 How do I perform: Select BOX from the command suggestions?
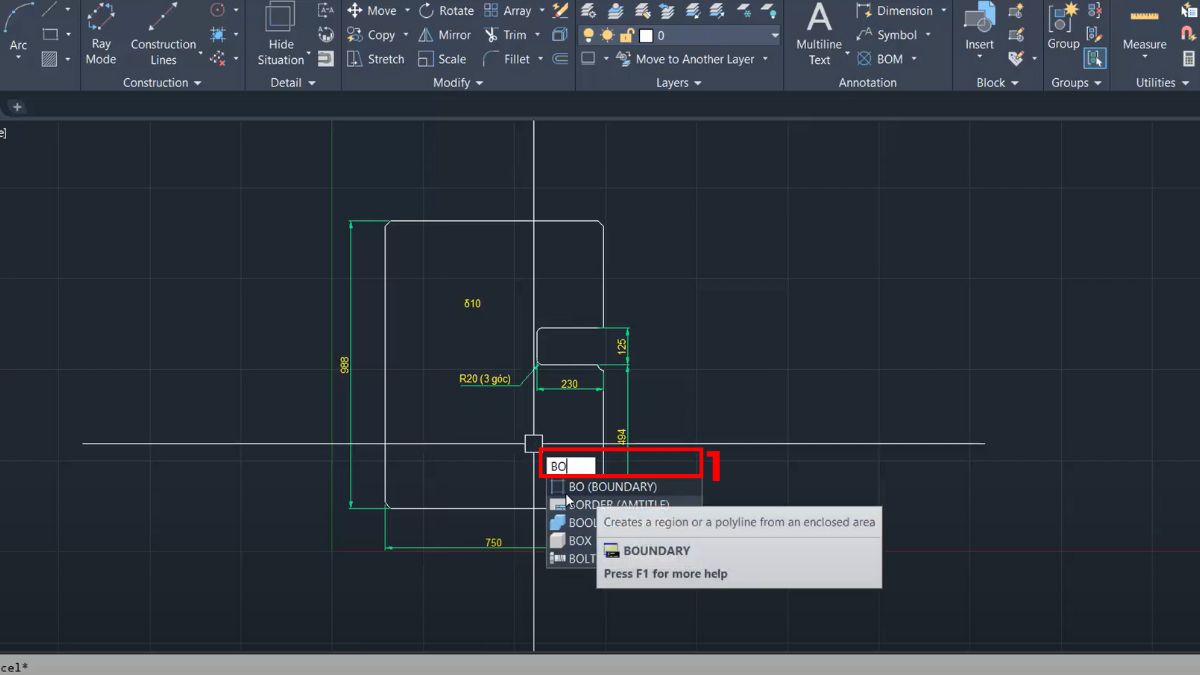tap(572, 541)
